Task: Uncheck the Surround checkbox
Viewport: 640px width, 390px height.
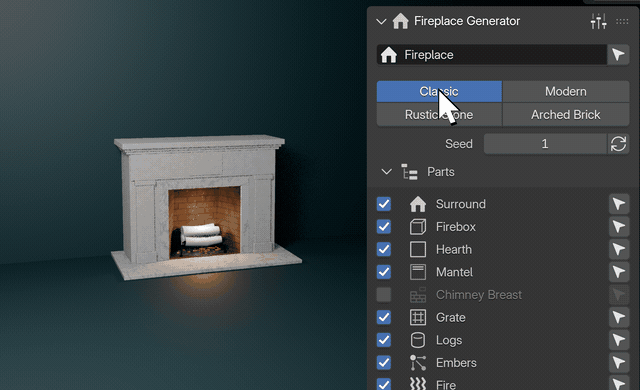Action: (384, 204)
